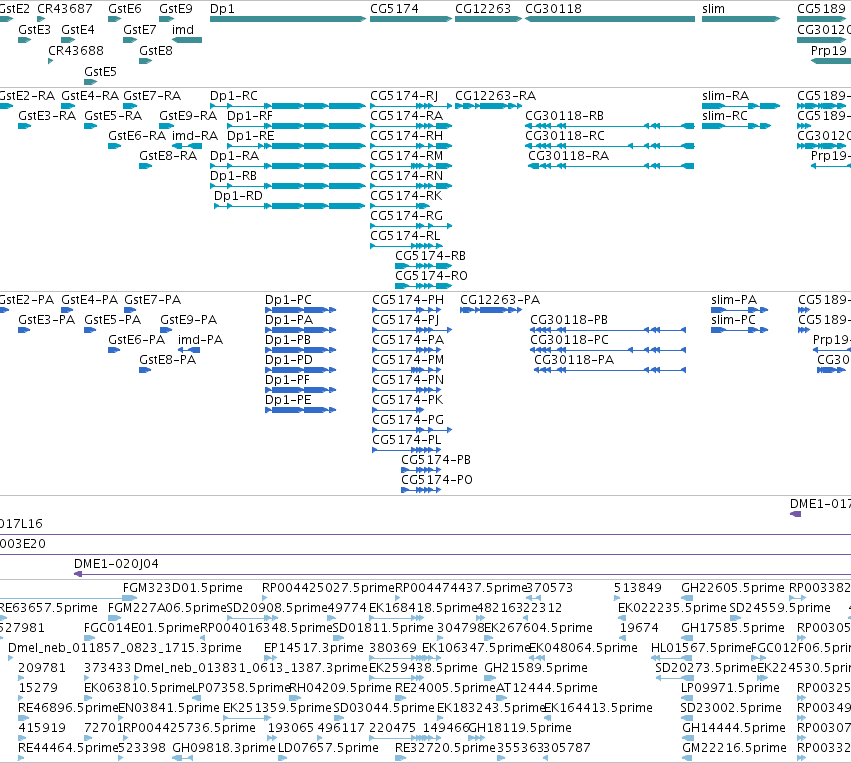851x763 pixels.
Task: Click the "CG5174-RJ" transcript label
Action: pyautogui.click(x=404, y=96)
